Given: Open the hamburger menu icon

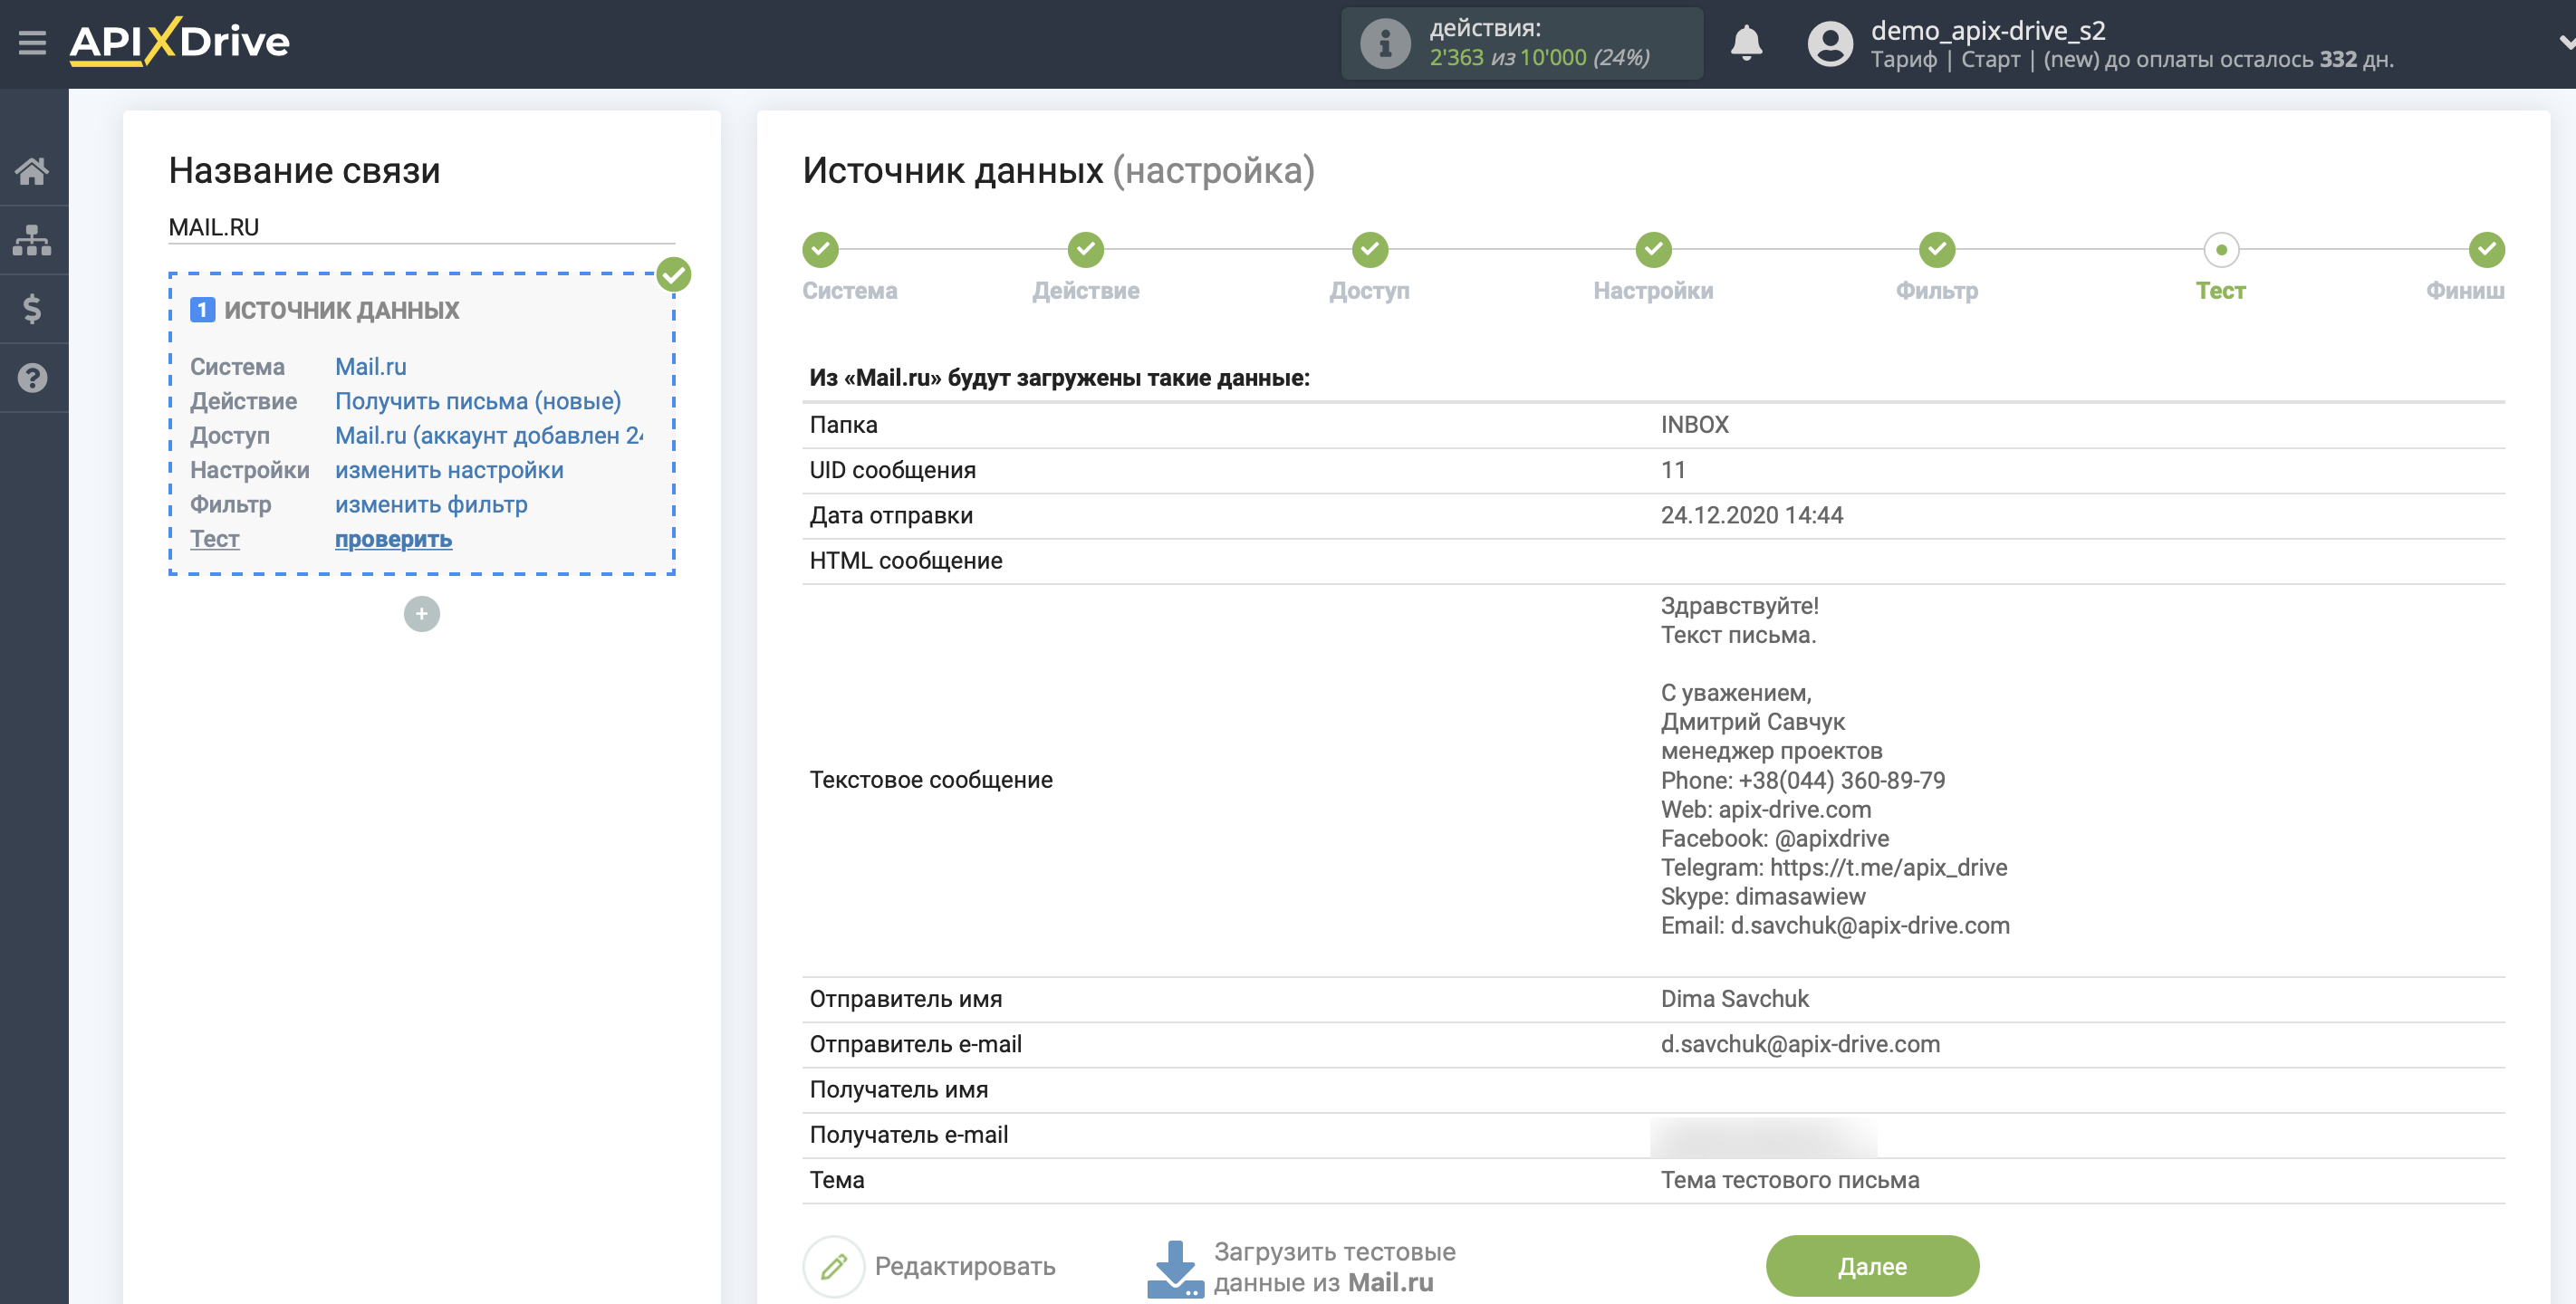Looking at the screenshot, I should tap(32, 43).
